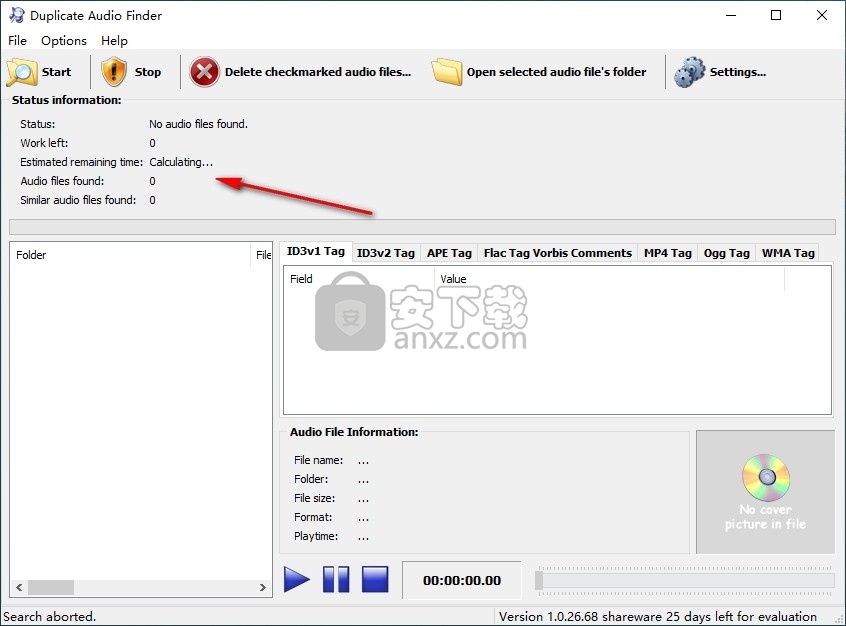Viewport: 846px width, 626px height.
Task: Click the file list left scroll arrow
Action: pyautogui.click(x=19, y=587)
